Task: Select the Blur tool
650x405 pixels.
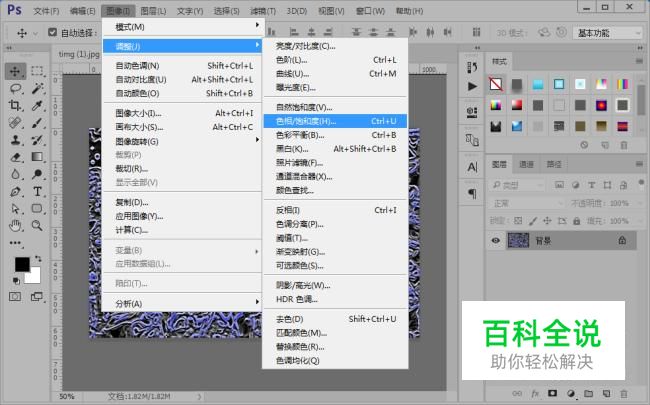Action: coord(15,174)
